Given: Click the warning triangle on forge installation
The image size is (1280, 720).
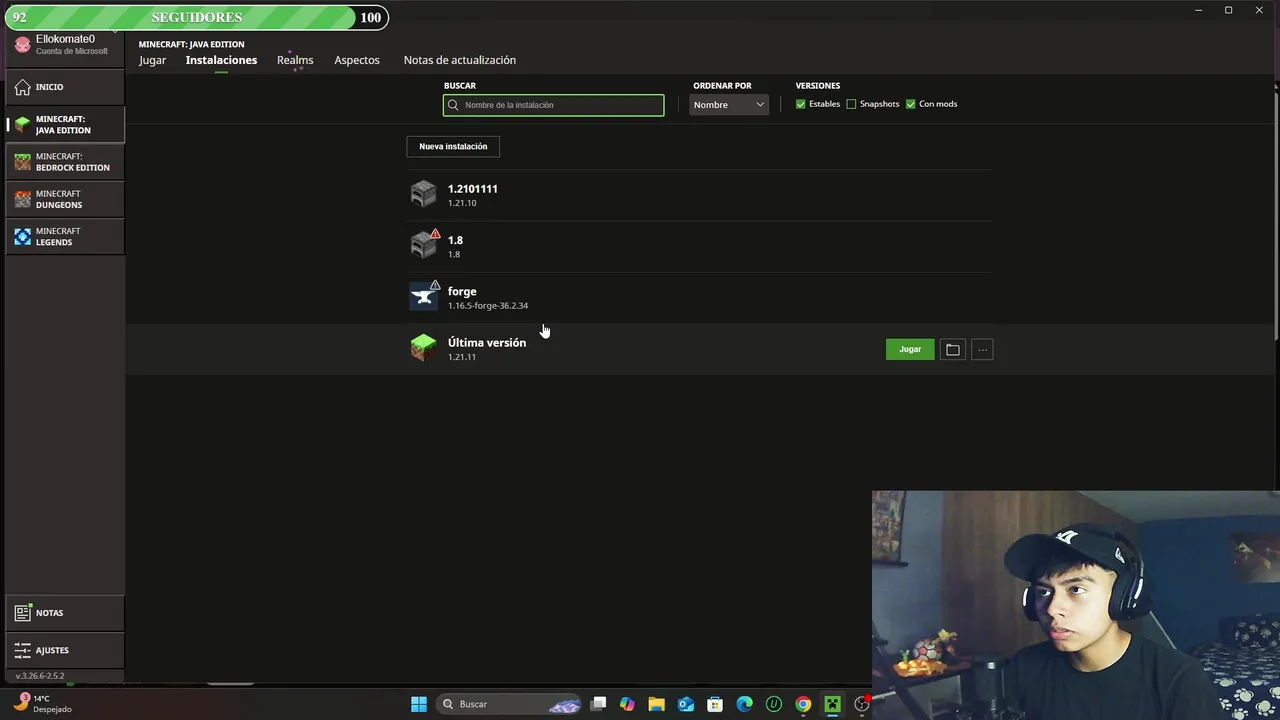Looking at the screenshot, I should coord(435,285).
